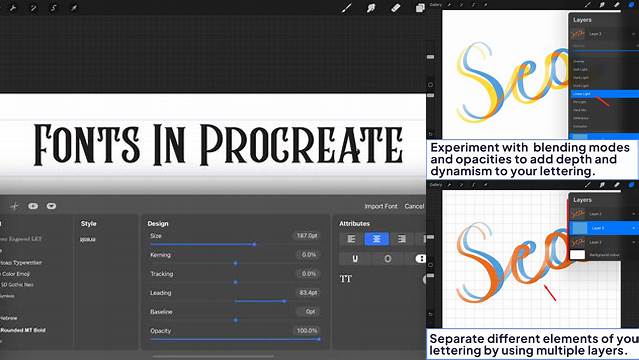The height and width of the screenshot is (360, 639).
Task: Choose Smudge tool in blending modes window
Action: click(602, 4)
